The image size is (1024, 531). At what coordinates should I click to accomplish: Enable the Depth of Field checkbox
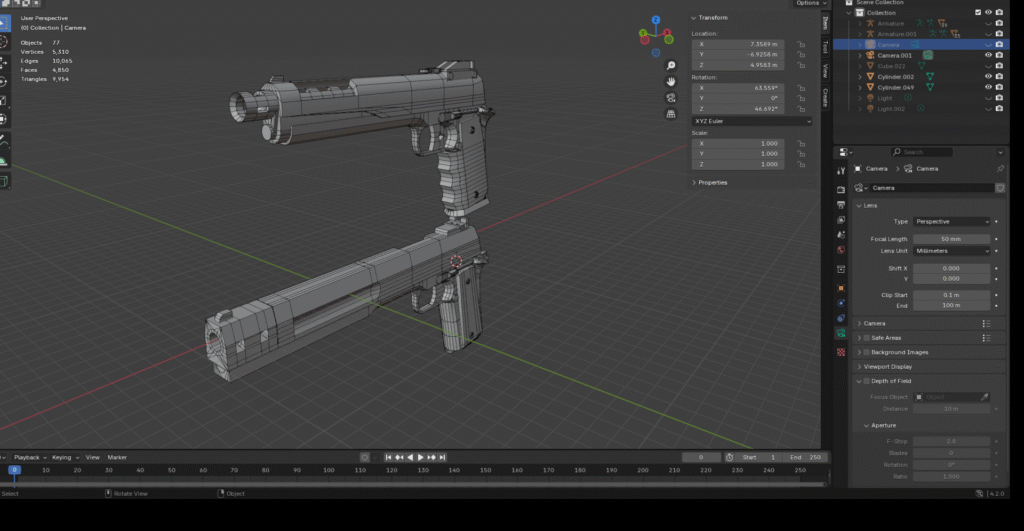pyautogui.click(x=866, y=381)
